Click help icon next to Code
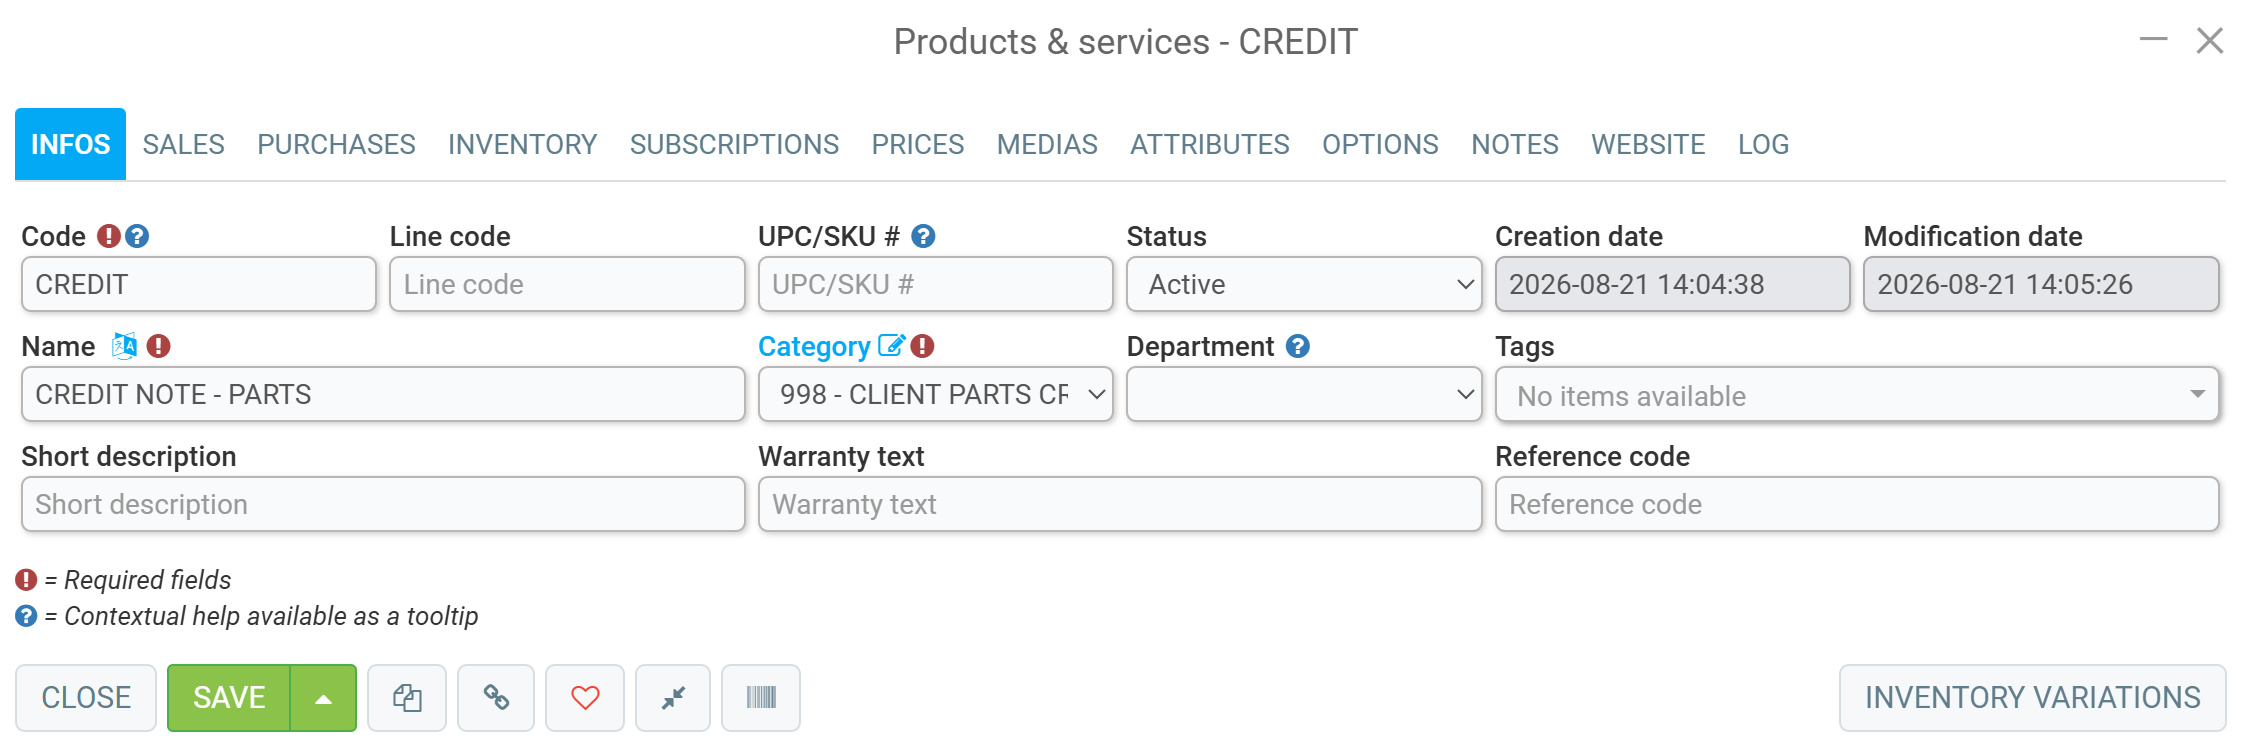 pos(137,236)
